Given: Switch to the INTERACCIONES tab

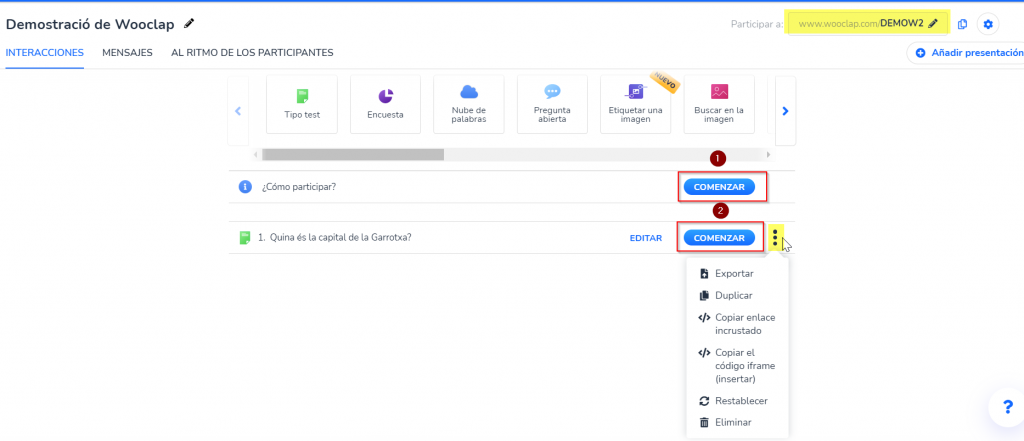Looking at the screenshot, I should click(x=44, y=53).
